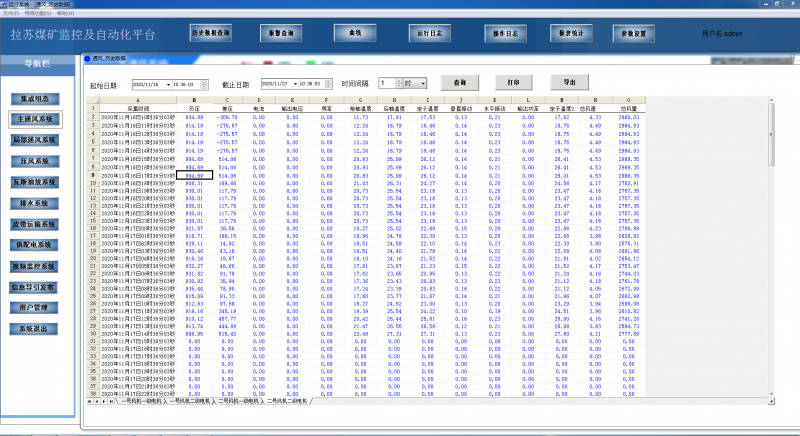Click the interval value spinner arrows
Viewport: 800px width, 436px height.
tap(399, 83)
